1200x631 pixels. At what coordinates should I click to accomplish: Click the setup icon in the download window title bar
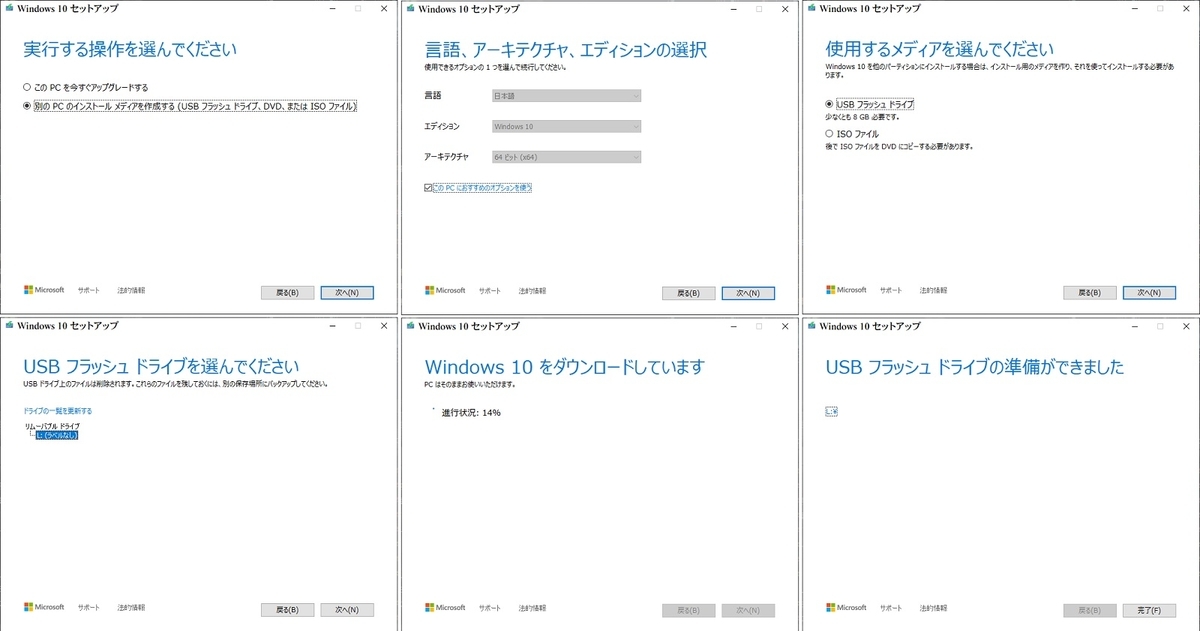click(x=410, y=326)
